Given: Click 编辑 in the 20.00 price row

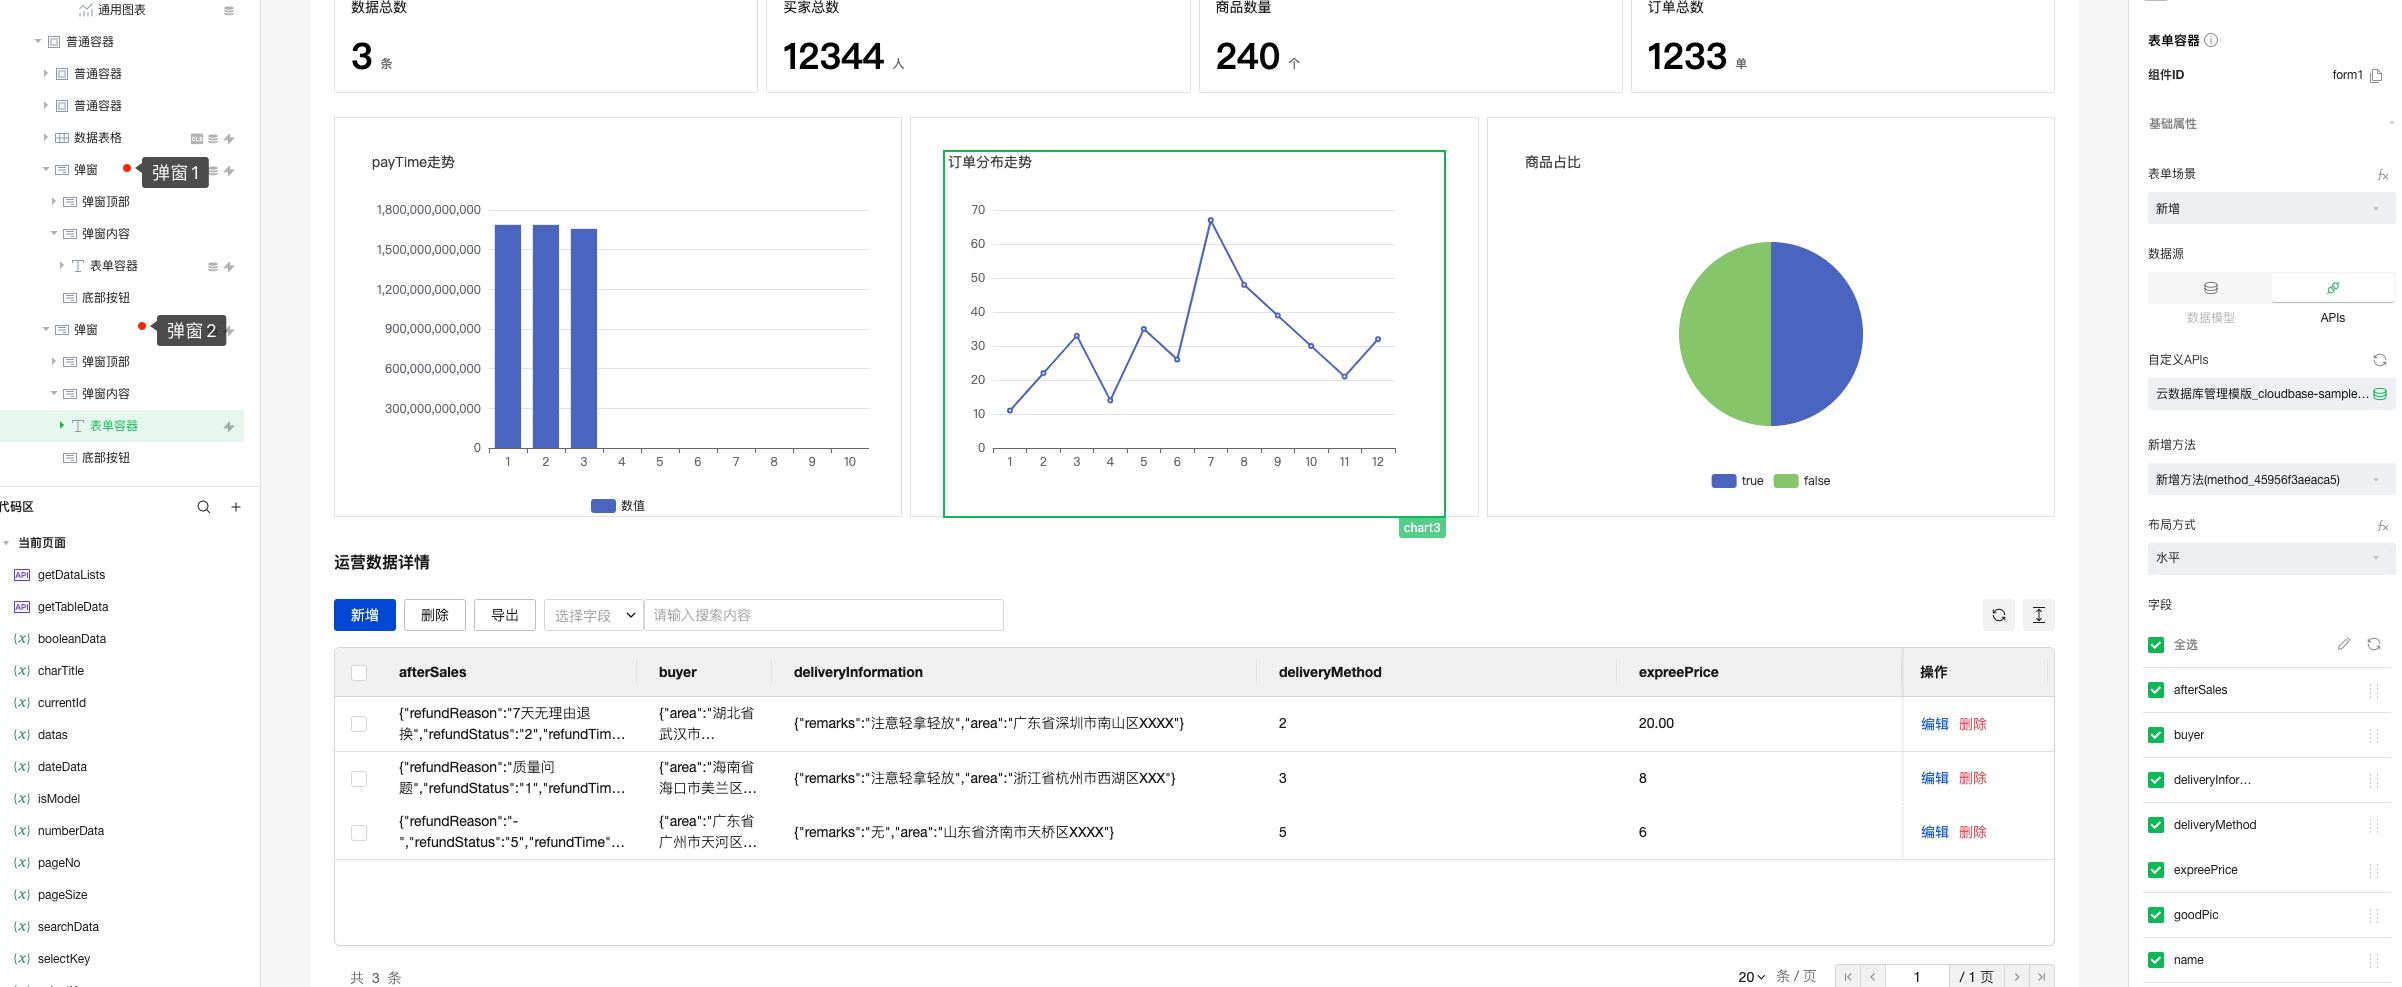Looking at the screenshot, I should pyautogui.click(x=1934, y=724).
